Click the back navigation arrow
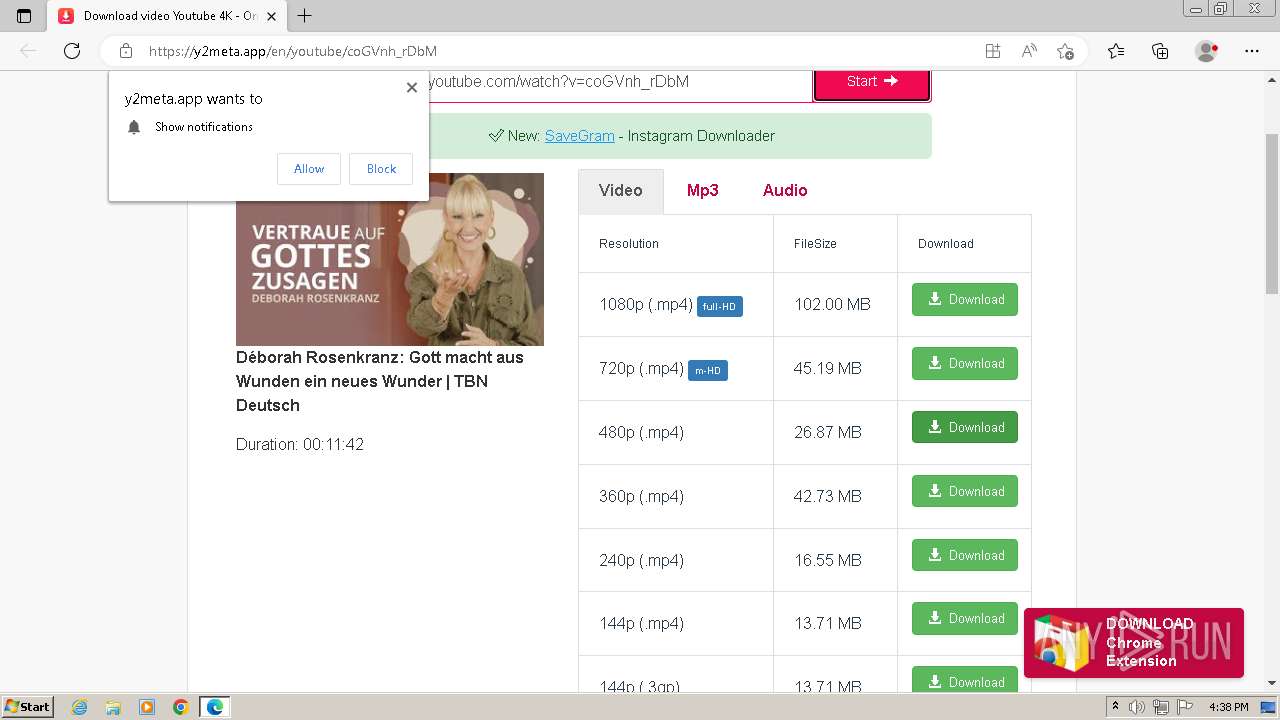The width and height of the screenshot is (1280, 720). tap(28, 51)
